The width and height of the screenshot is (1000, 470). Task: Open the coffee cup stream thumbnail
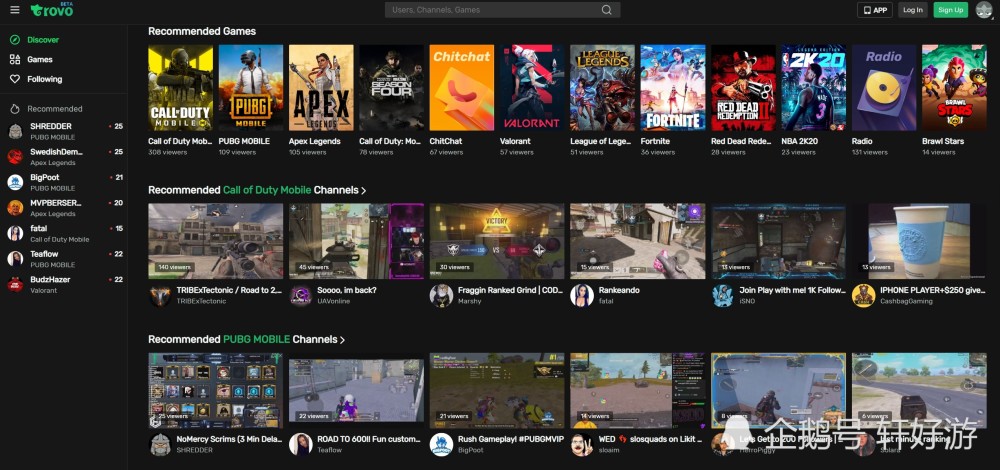click(919, 241)
